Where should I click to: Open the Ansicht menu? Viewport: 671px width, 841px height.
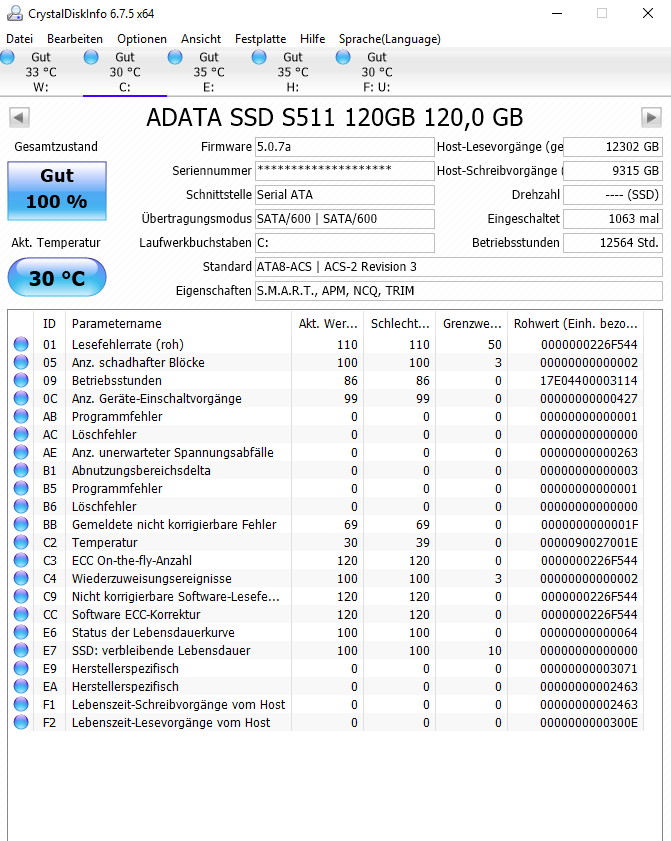(x=201, y=39)
